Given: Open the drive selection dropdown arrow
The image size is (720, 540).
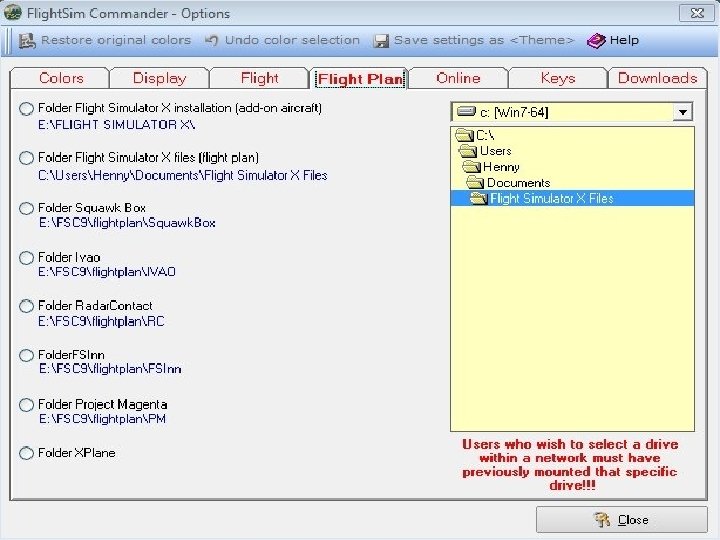Looking at the screenshot, I should [683, 112].
